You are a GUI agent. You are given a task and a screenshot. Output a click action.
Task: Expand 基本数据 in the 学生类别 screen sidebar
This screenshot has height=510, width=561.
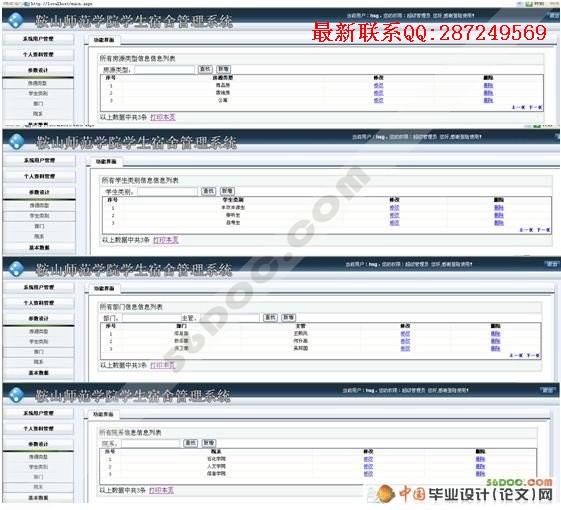click(x=39, y=247)
